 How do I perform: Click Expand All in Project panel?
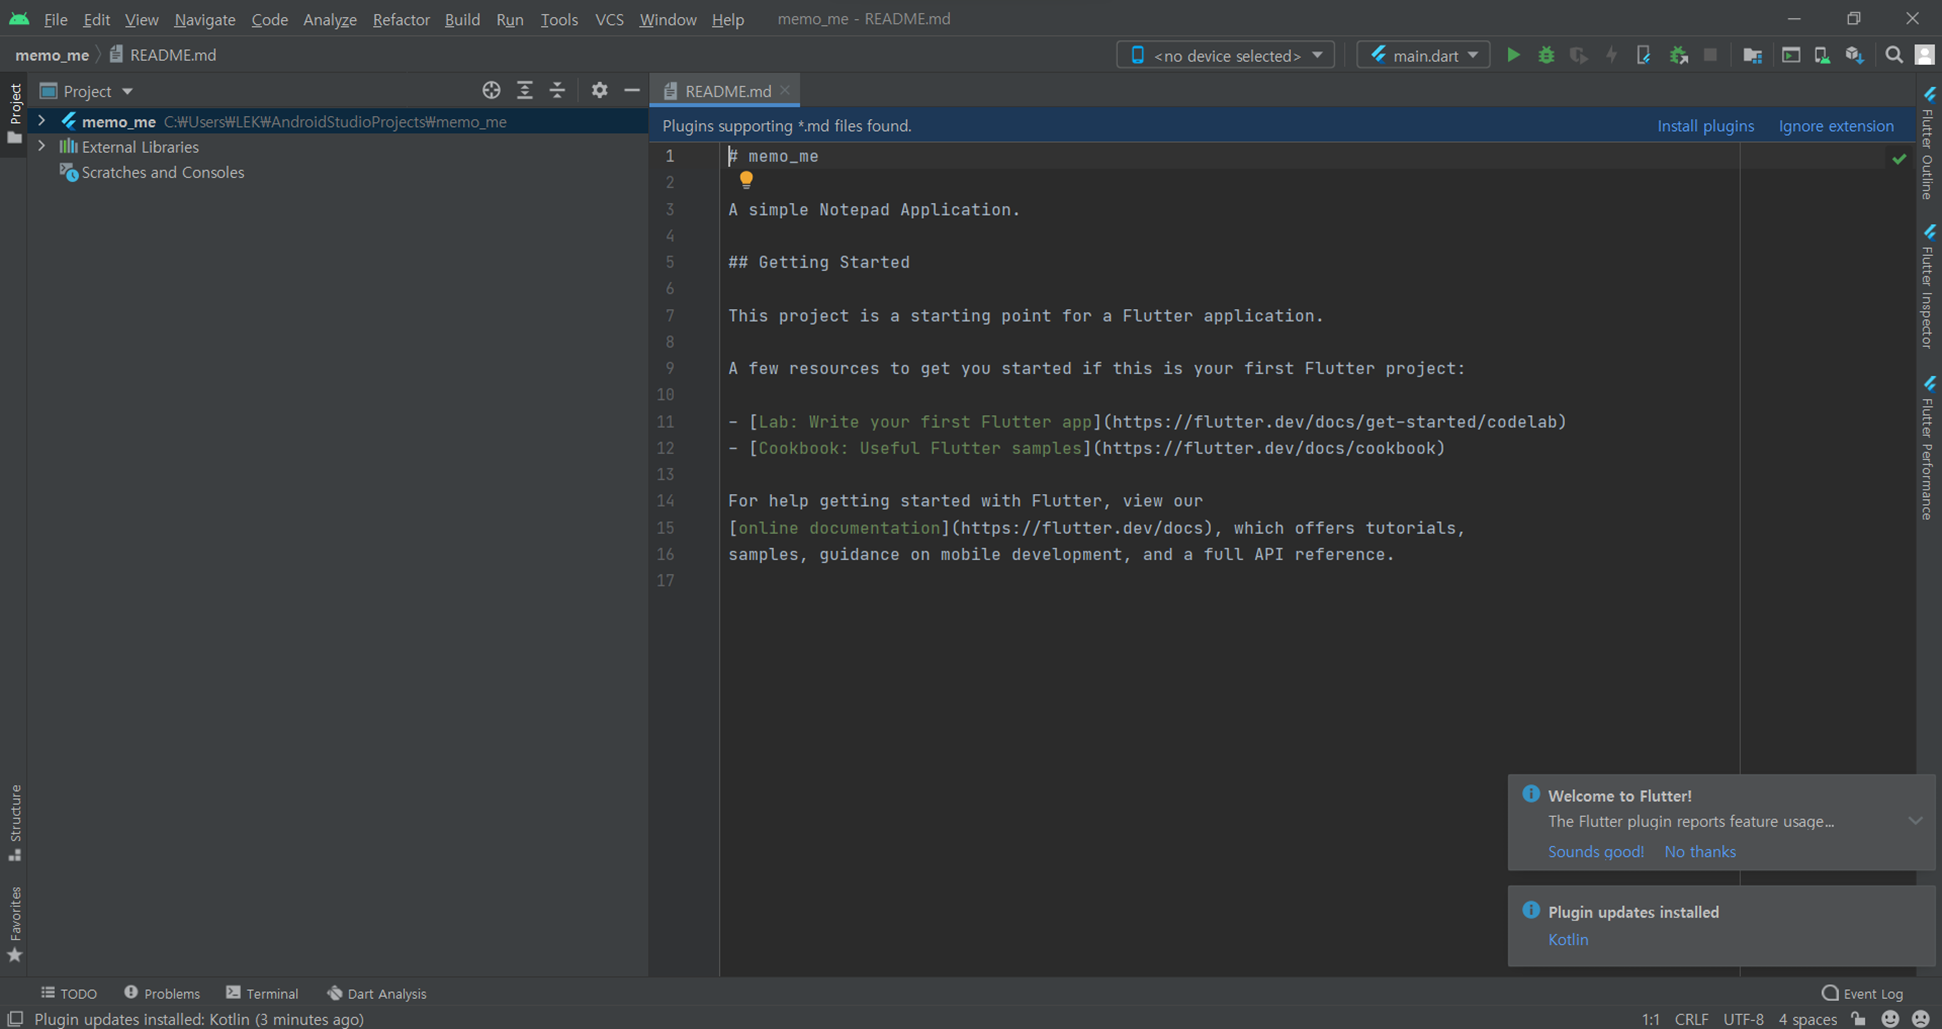click(x=525, y=90)
